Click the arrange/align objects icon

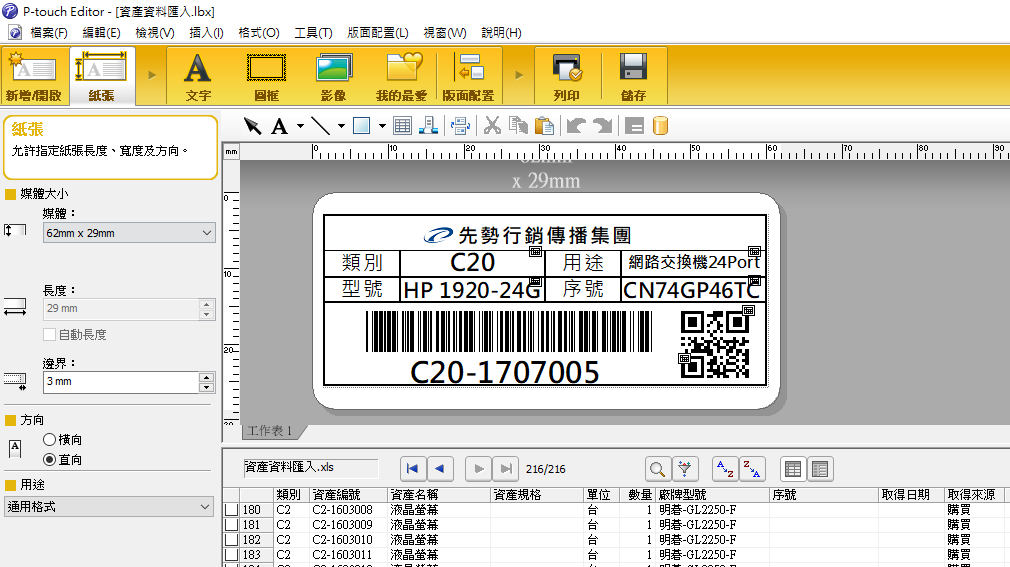point(428,126)
